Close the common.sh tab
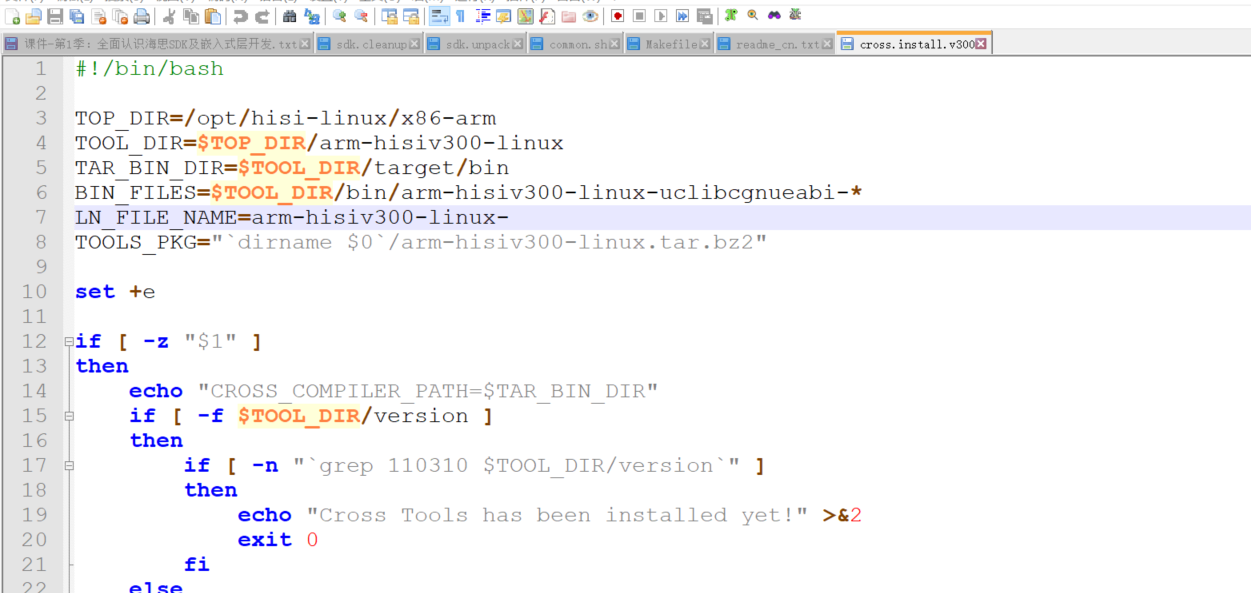 click(615, 44)
